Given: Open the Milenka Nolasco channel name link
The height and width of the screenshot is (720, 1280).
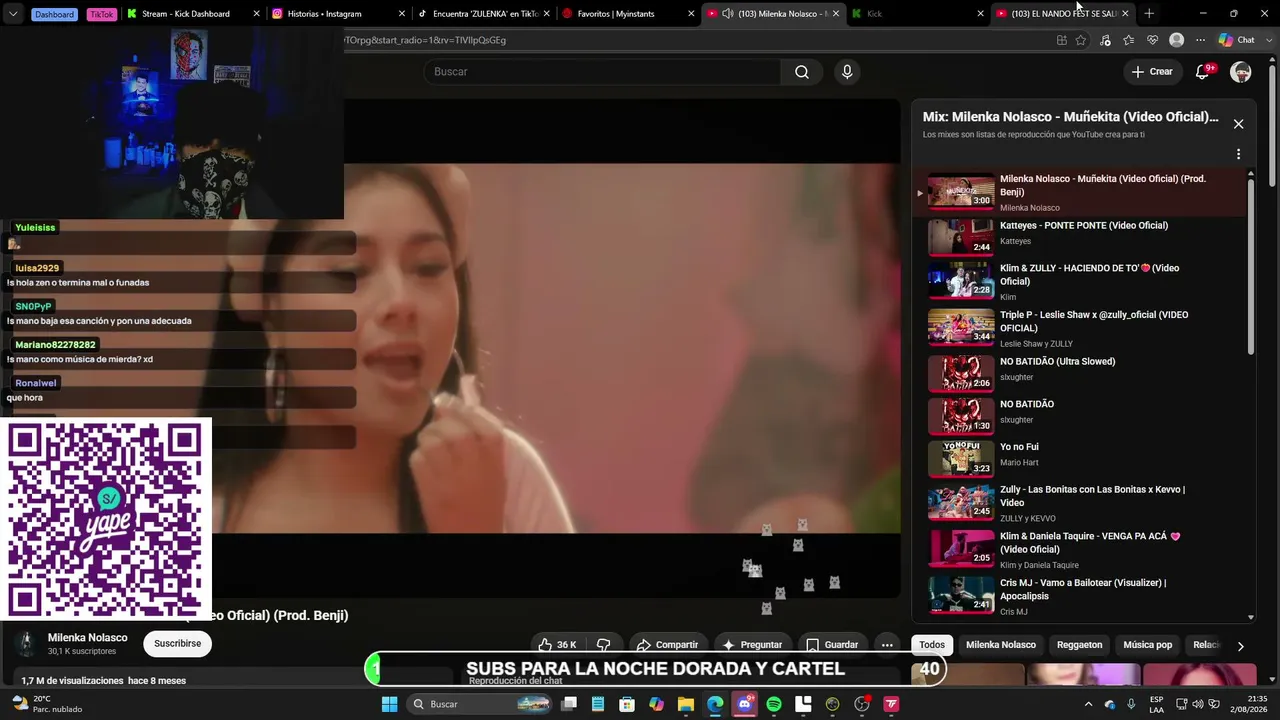Looking at the screenshot, I should pos(88,638).
